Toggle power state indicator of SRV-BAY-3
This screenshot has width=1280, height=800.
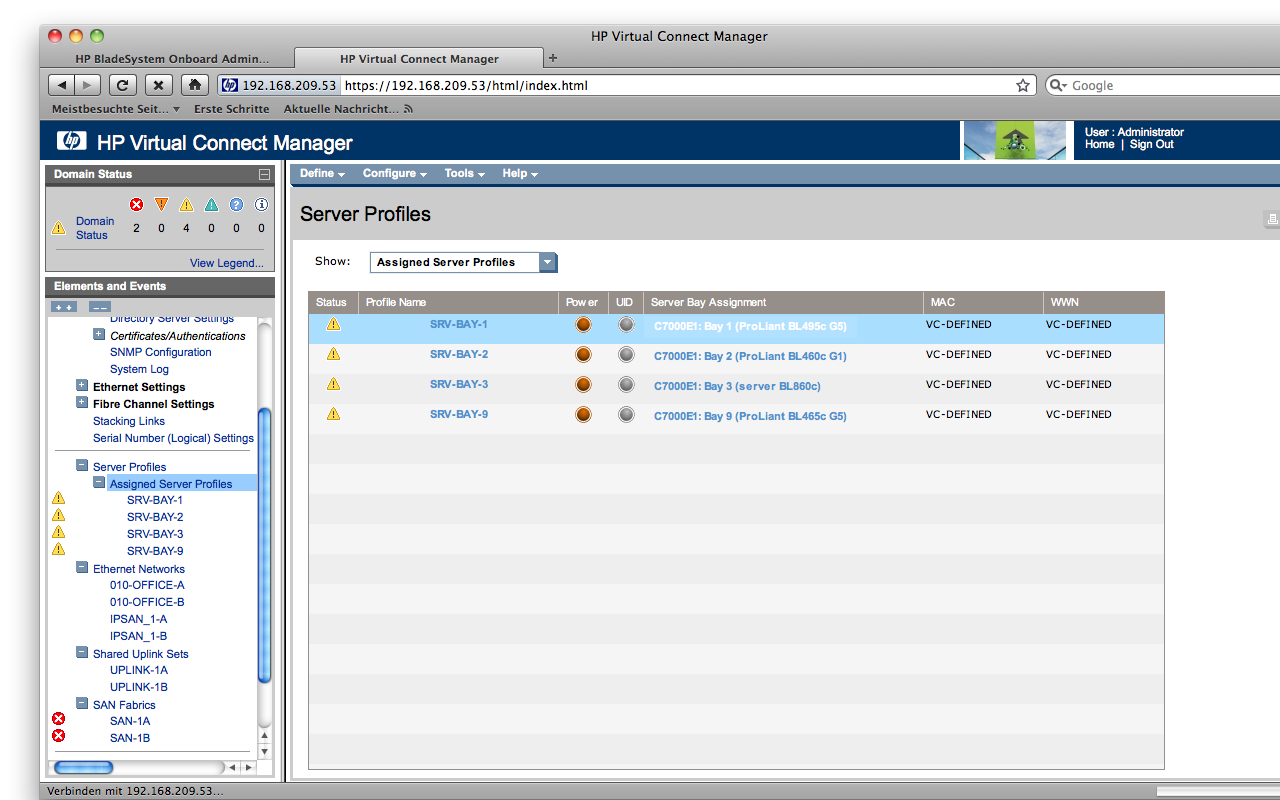583,385
